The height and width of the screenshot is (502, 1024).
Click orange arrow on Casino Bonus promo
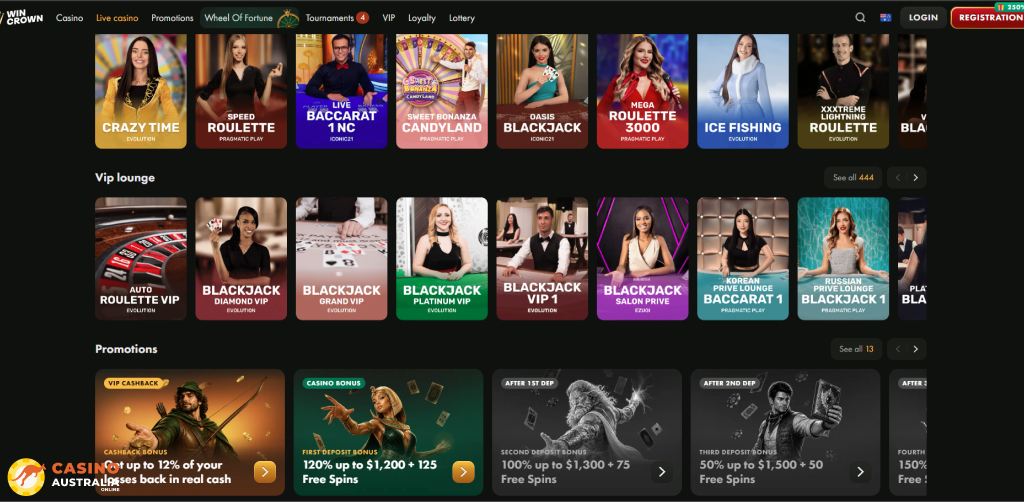coord(463,471)
